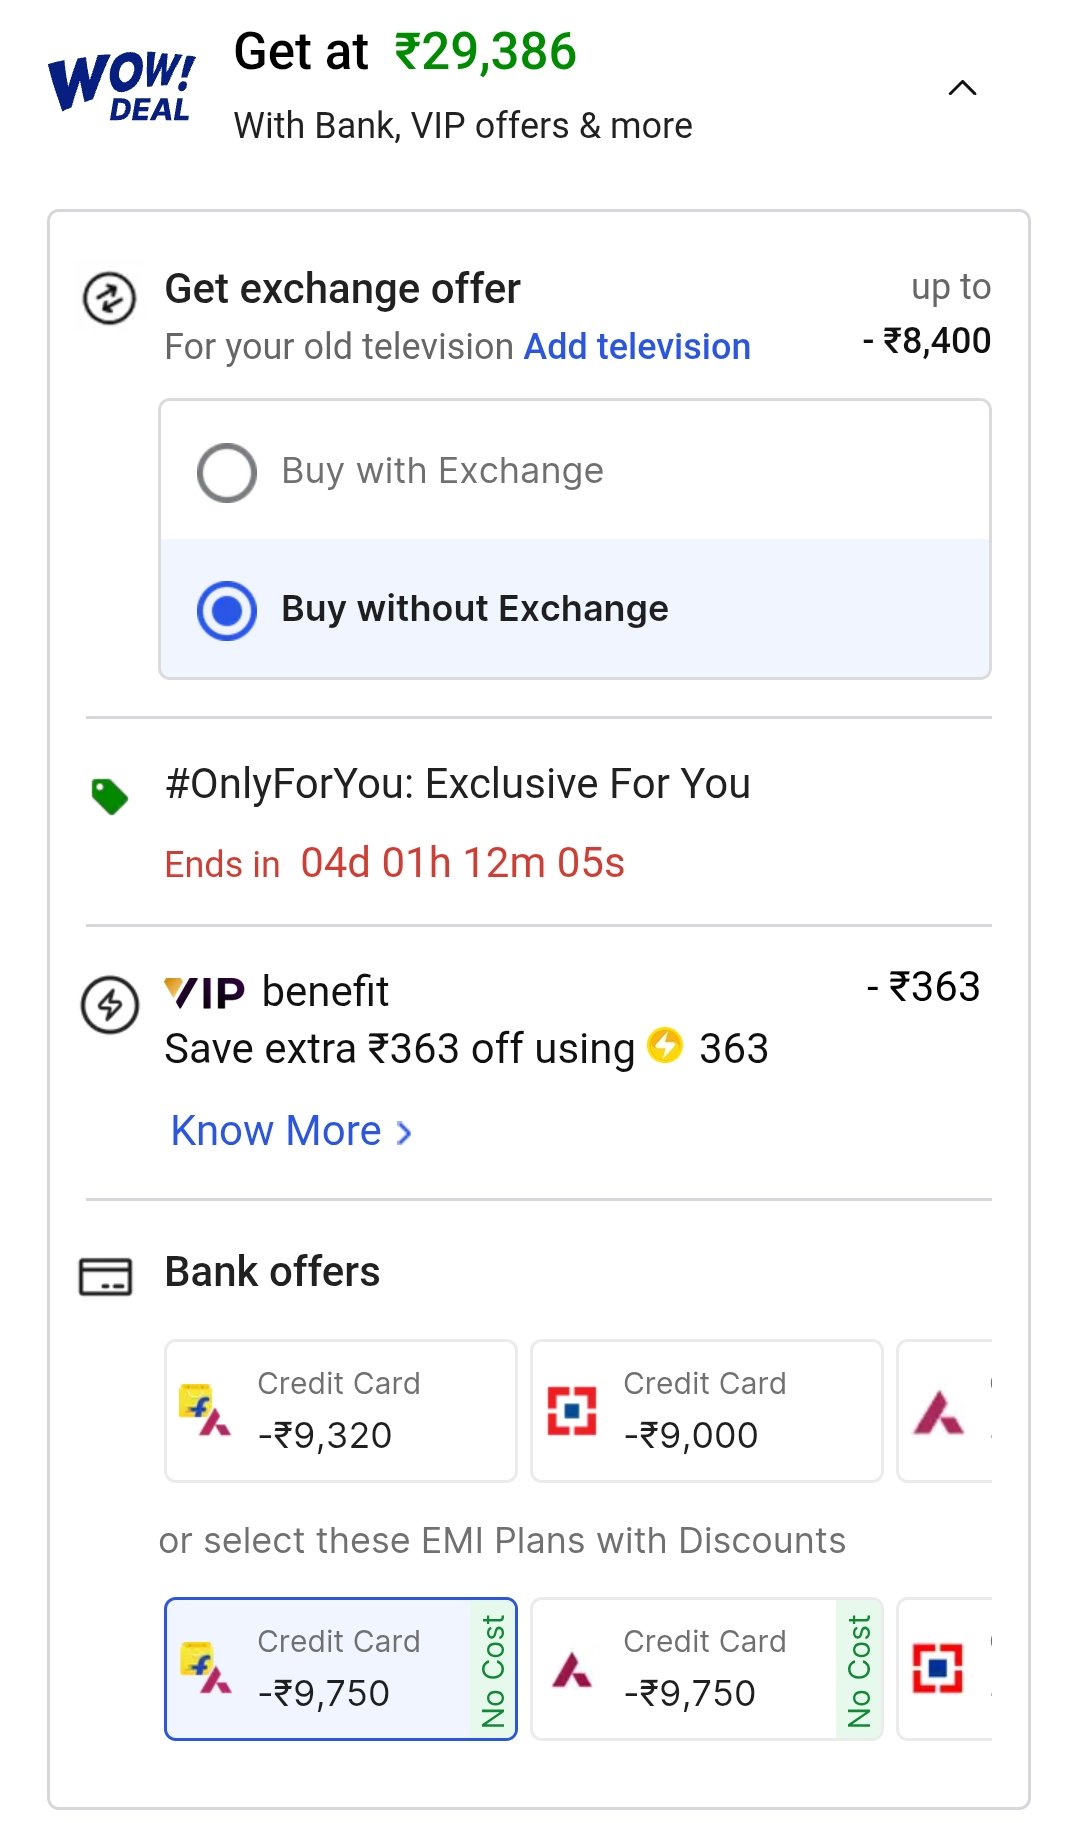Click the WOW! Deal logo

(121, 87)
